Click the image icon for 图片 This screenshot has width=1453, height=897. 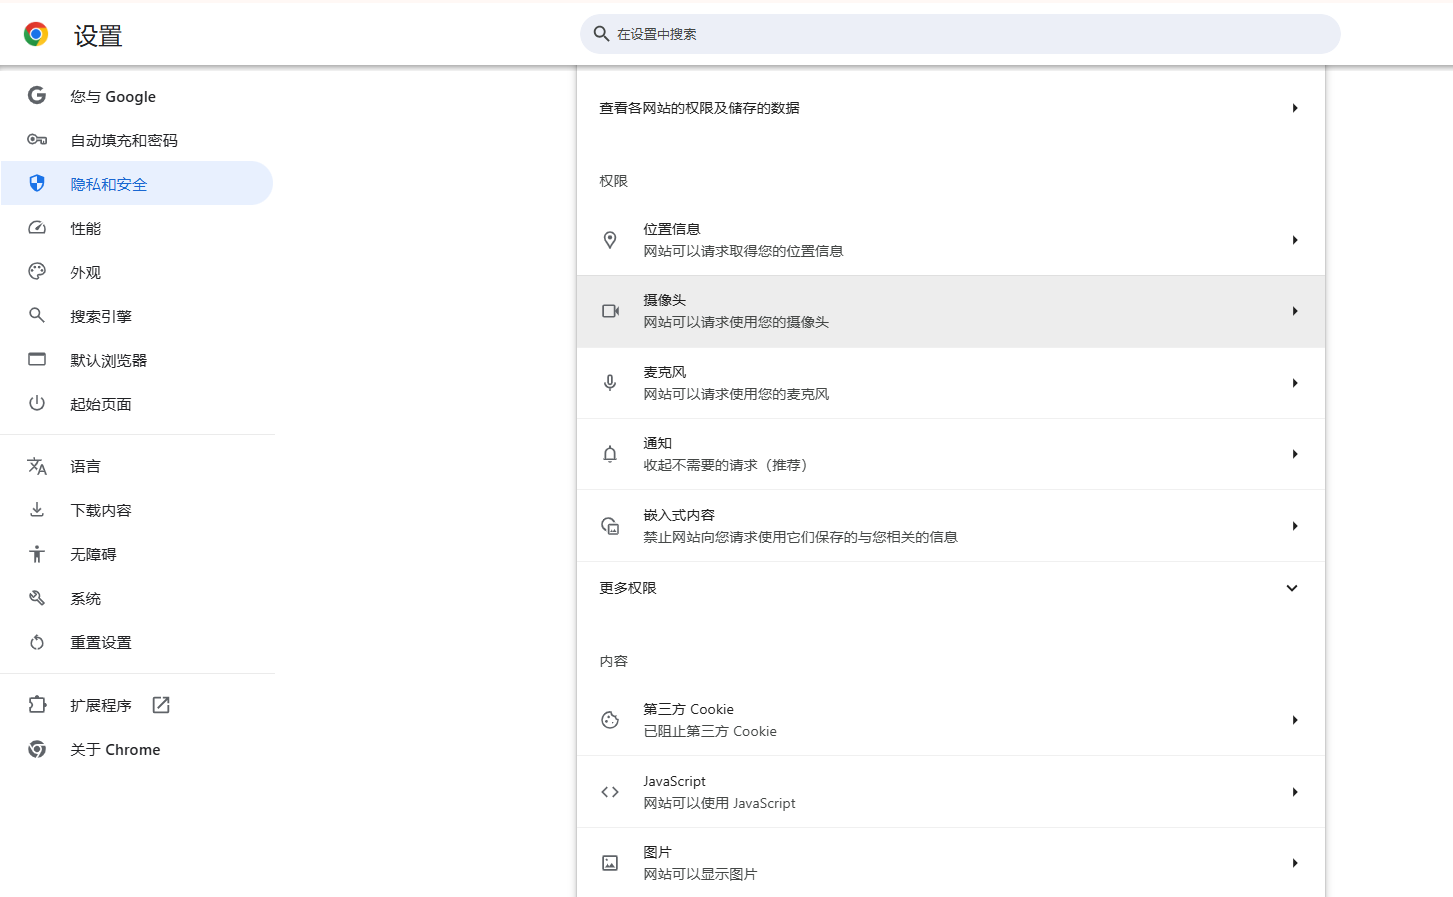point(610,863)
